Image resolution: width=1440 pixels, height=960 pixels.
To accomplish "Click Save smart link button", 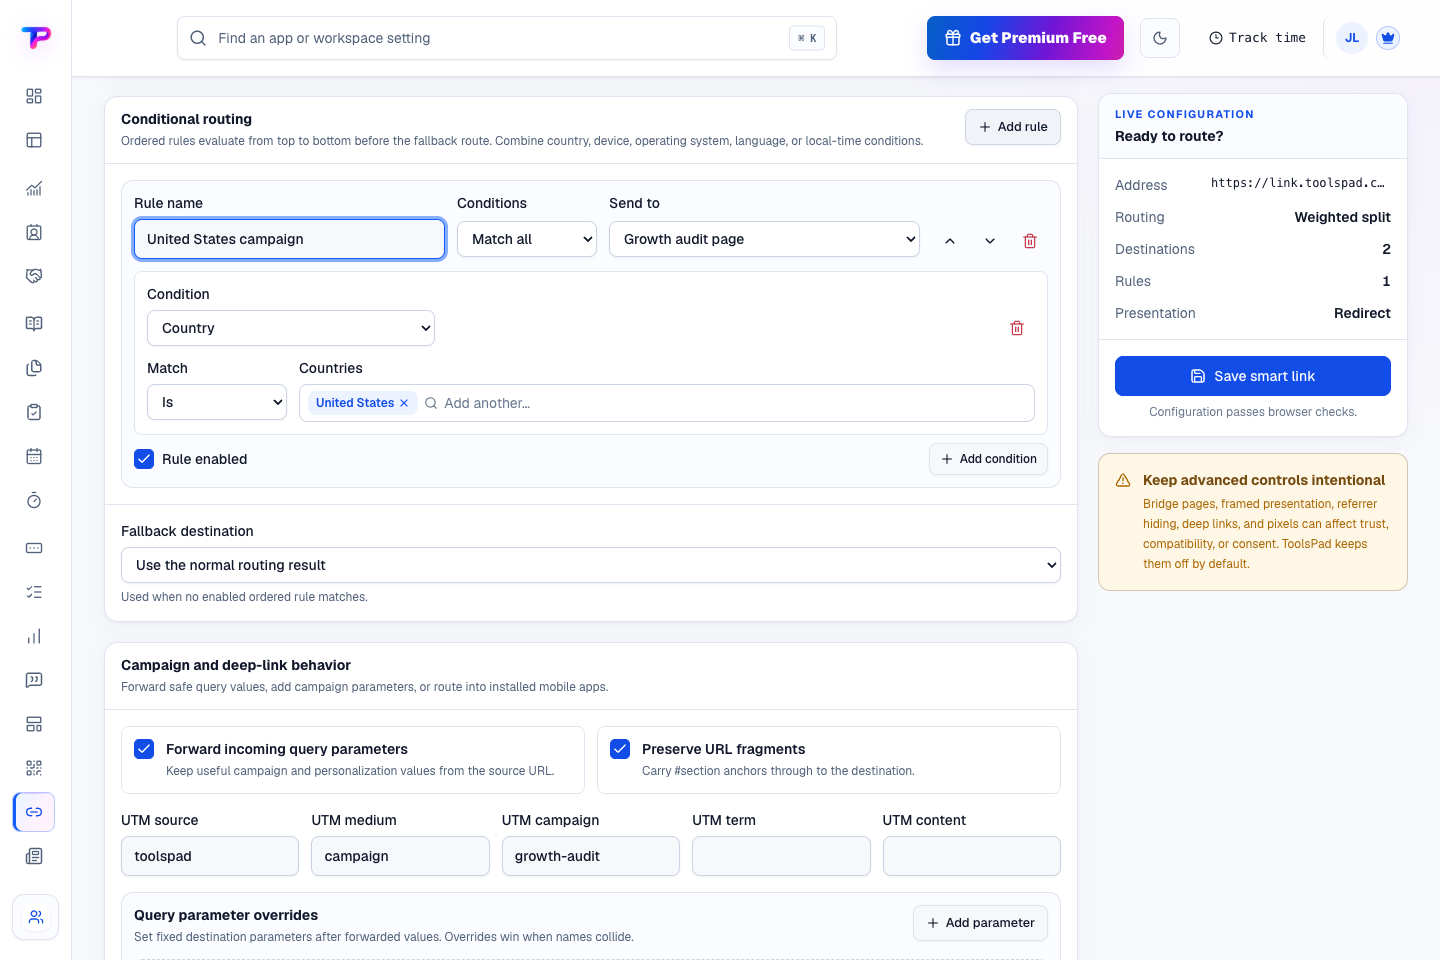I will coord(1253,376).
